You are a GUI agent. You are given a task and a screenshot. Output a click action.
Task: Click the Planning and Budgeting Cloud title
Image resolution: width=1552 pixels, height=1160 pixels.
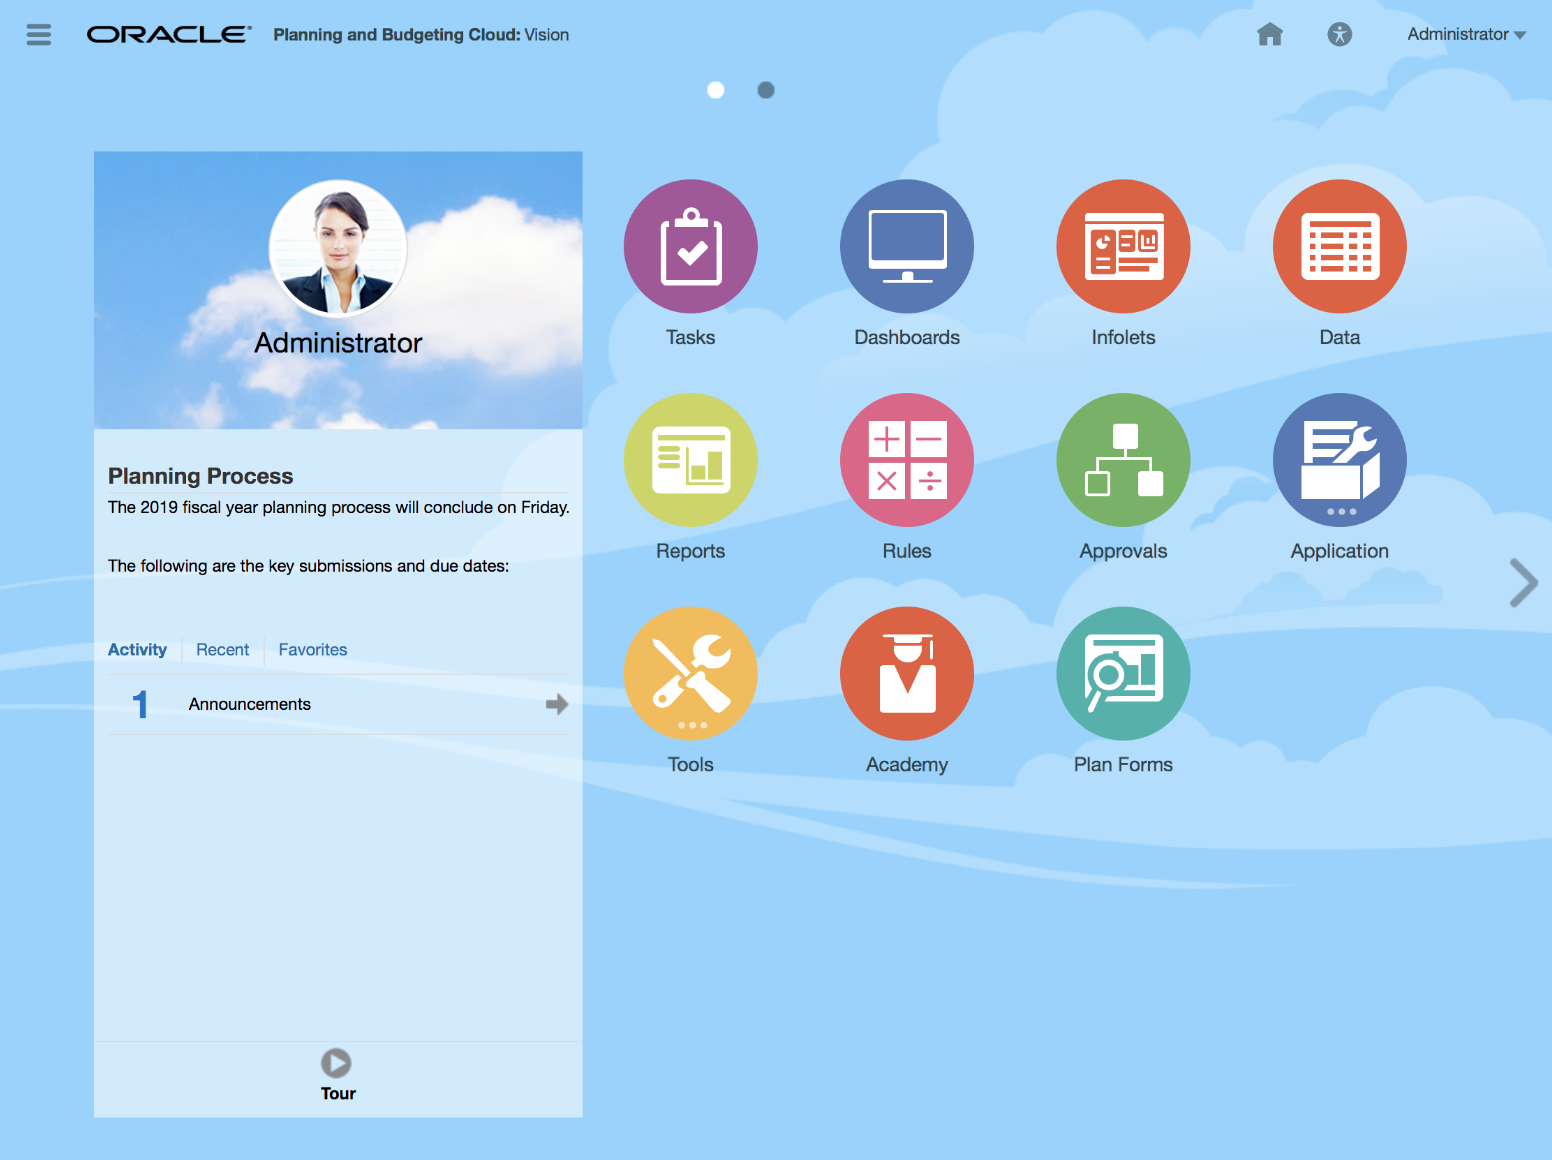point(421,35)
